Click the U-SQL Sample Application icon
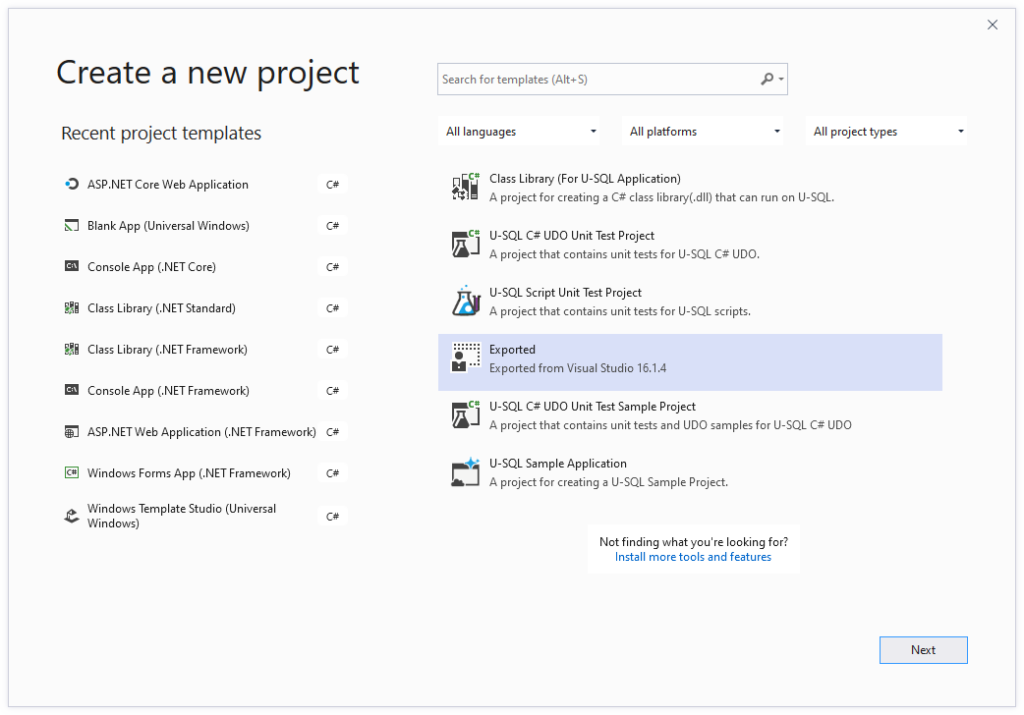The height and width of the screenshot is (715, 1024). click(x=465, y=472)
